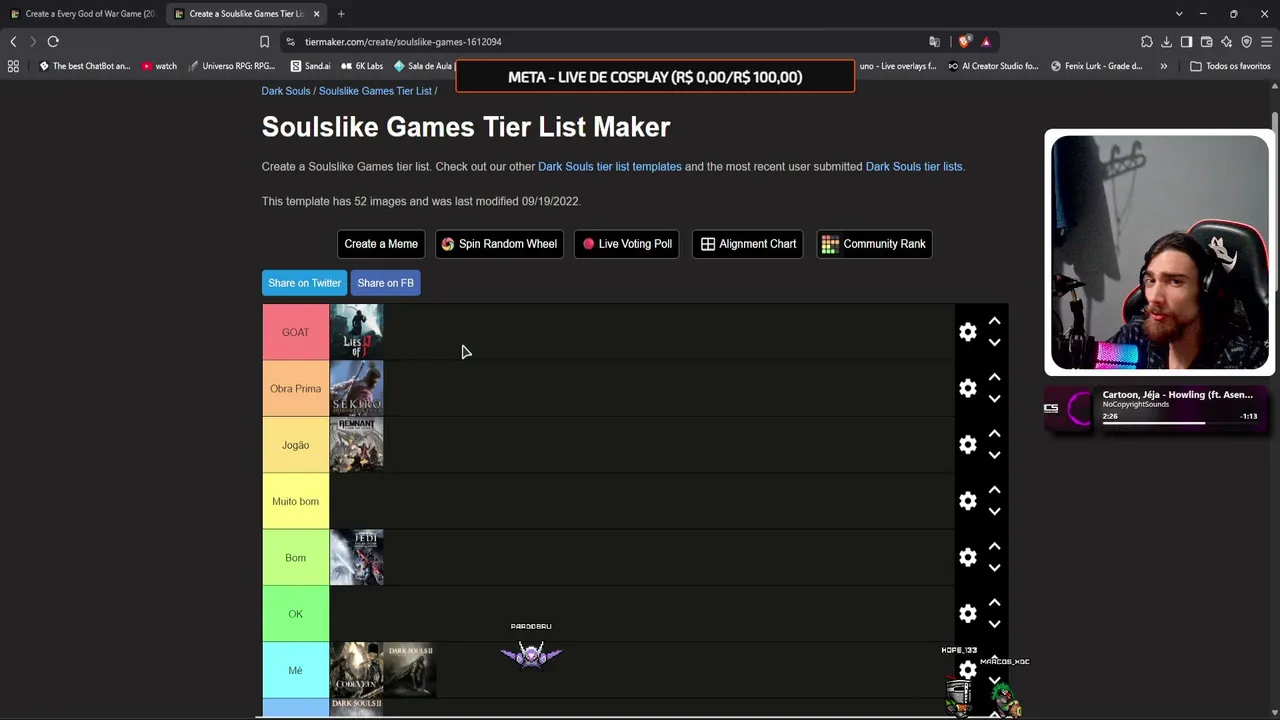Screen dimensions: 1280x720
Task: Open the 6K Labs bookmark
Action: tap(362, 66)
